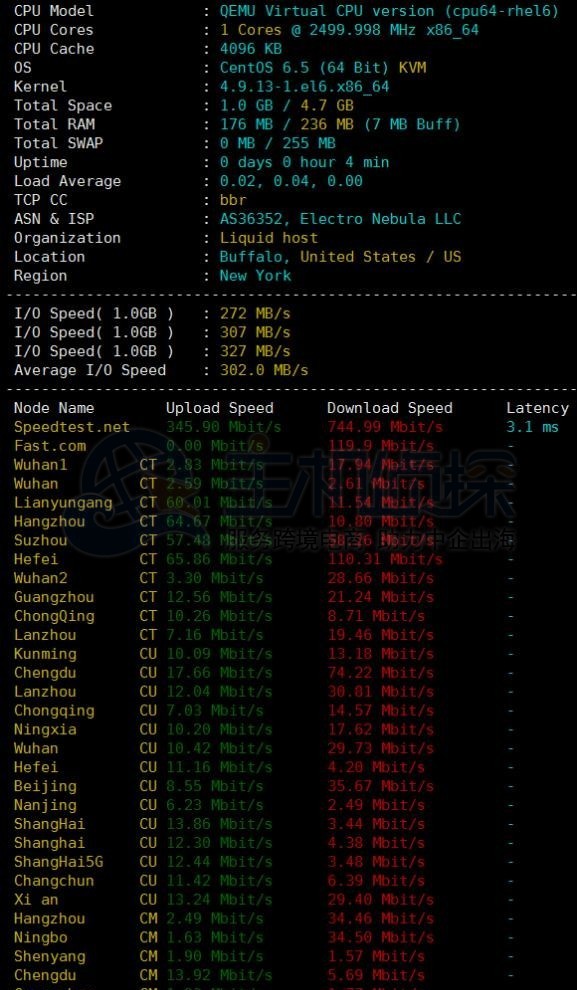This screenshot has height=990, width=577.
Task: Click the Speedtest.net node name
Action: [x=72, y=427]
